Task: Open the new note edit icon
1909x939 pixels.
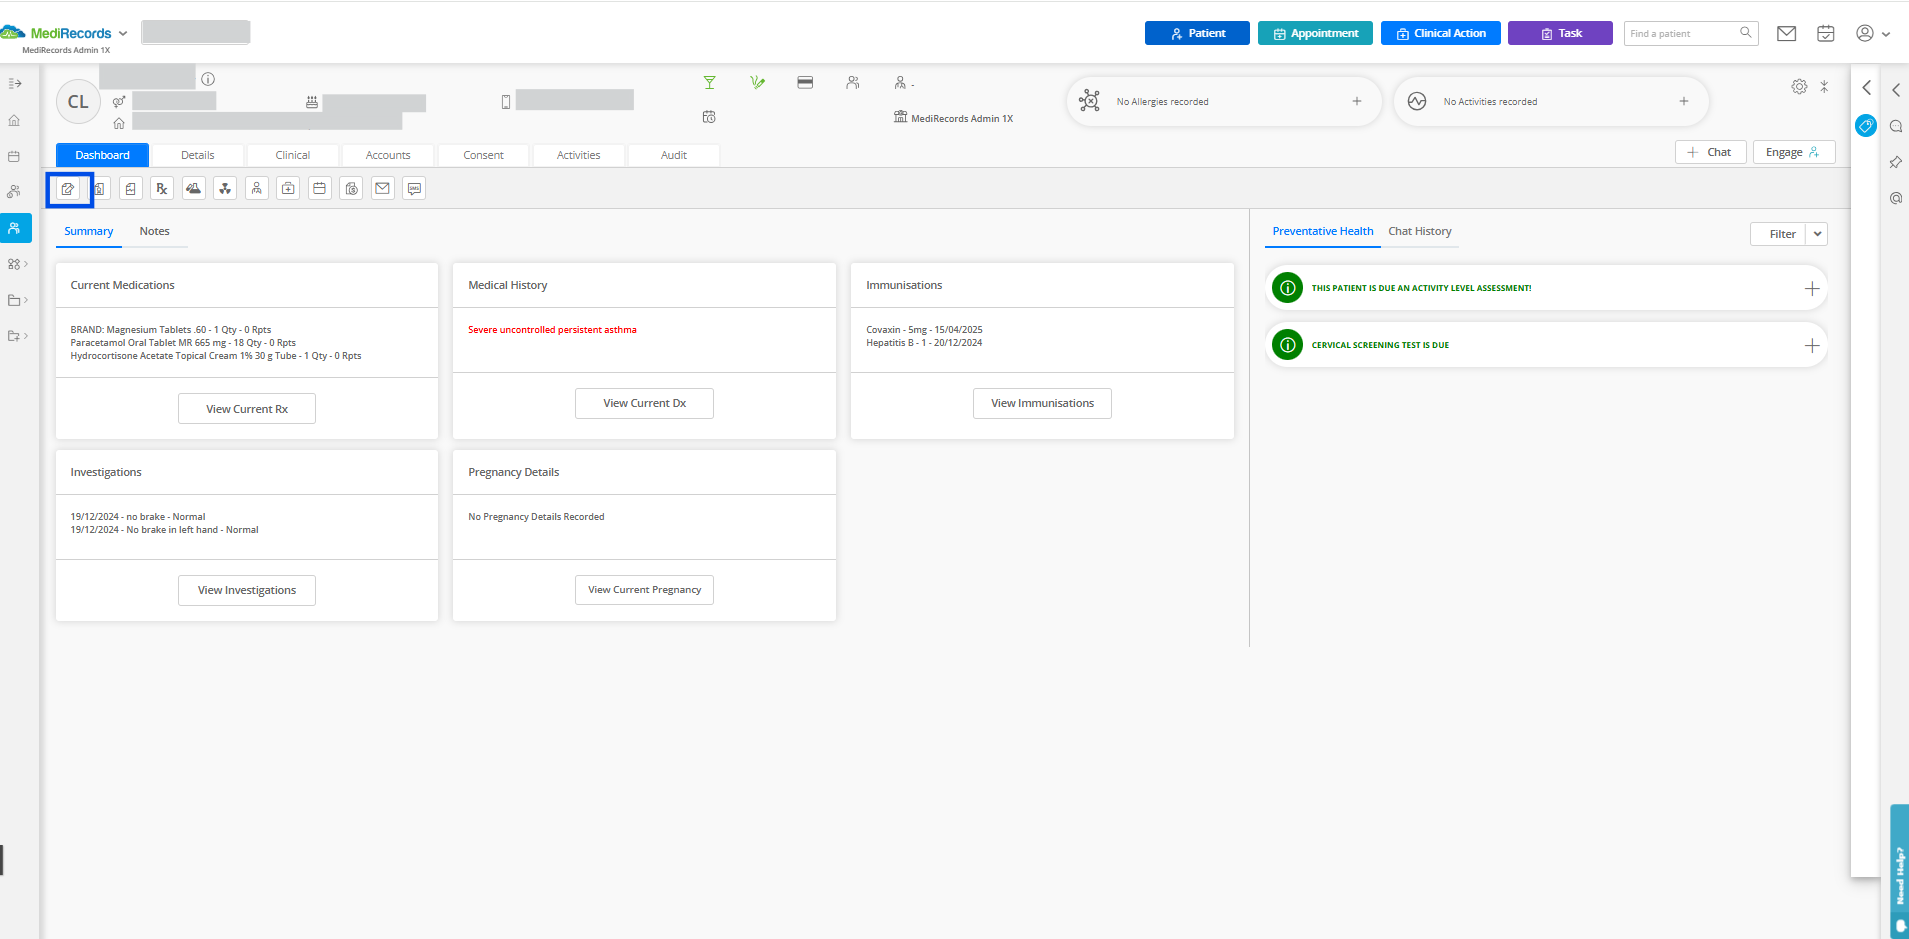Action: (x=68, y=188)
